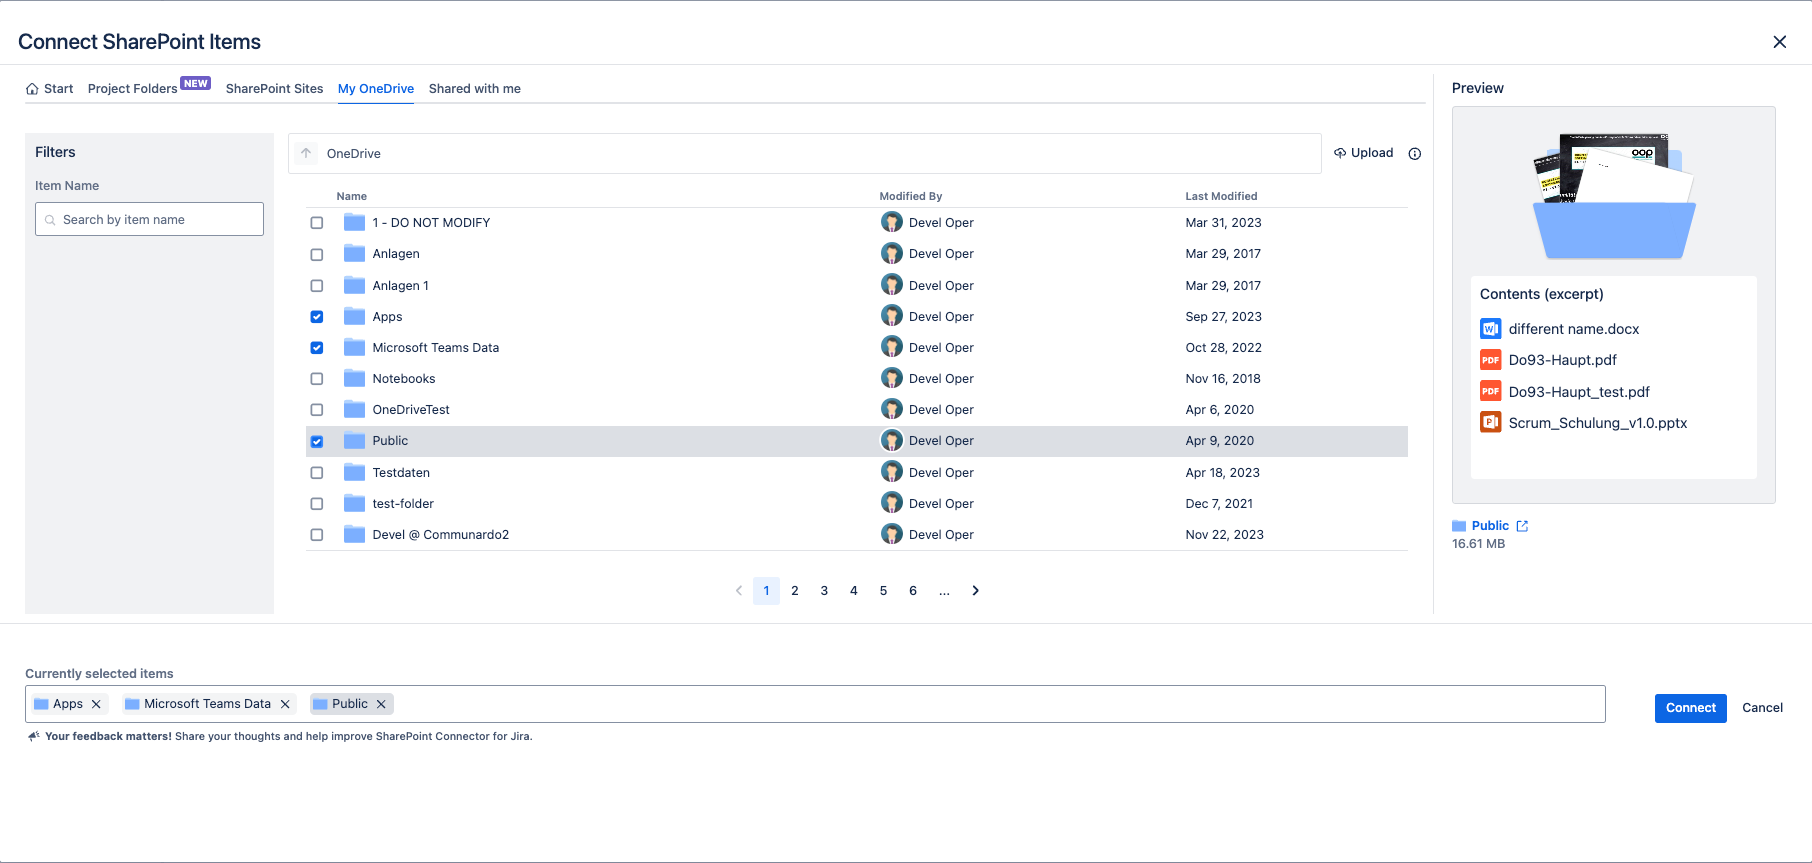Expand more pages via the ellipsis
The height and width of the screenshot is (863, 1812).
click(944, 591)
